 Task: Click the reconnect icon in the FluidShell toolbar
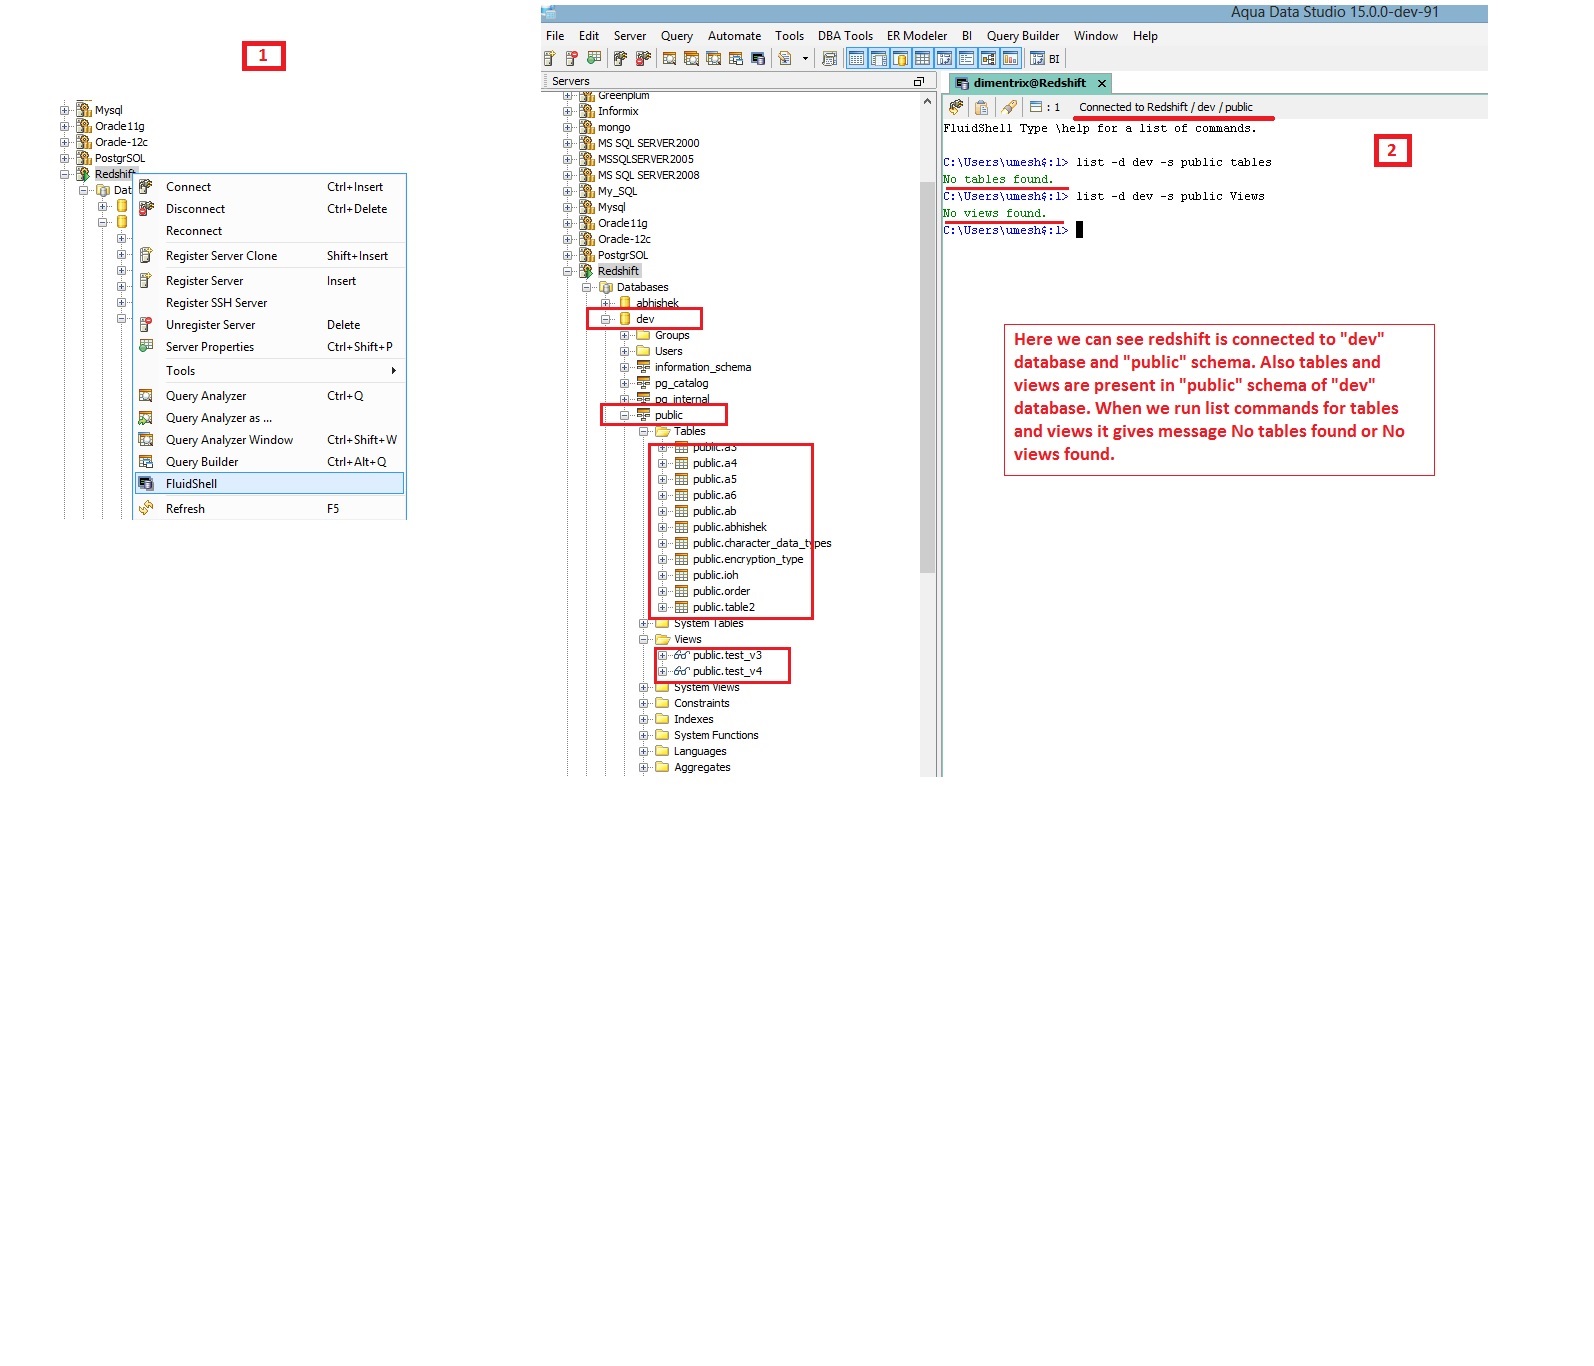957,107
